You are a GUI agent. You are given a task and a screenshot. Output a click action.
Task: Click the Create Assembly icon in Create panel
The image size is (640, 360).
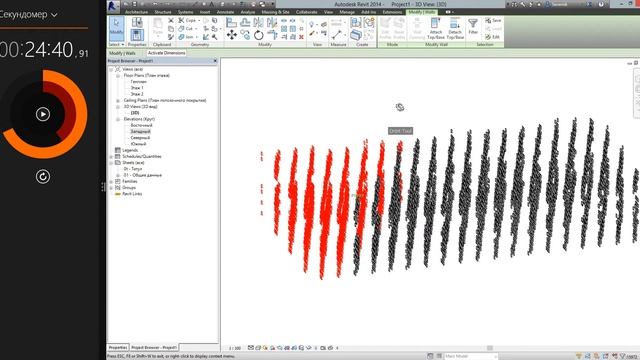click(x=356, y=22)
